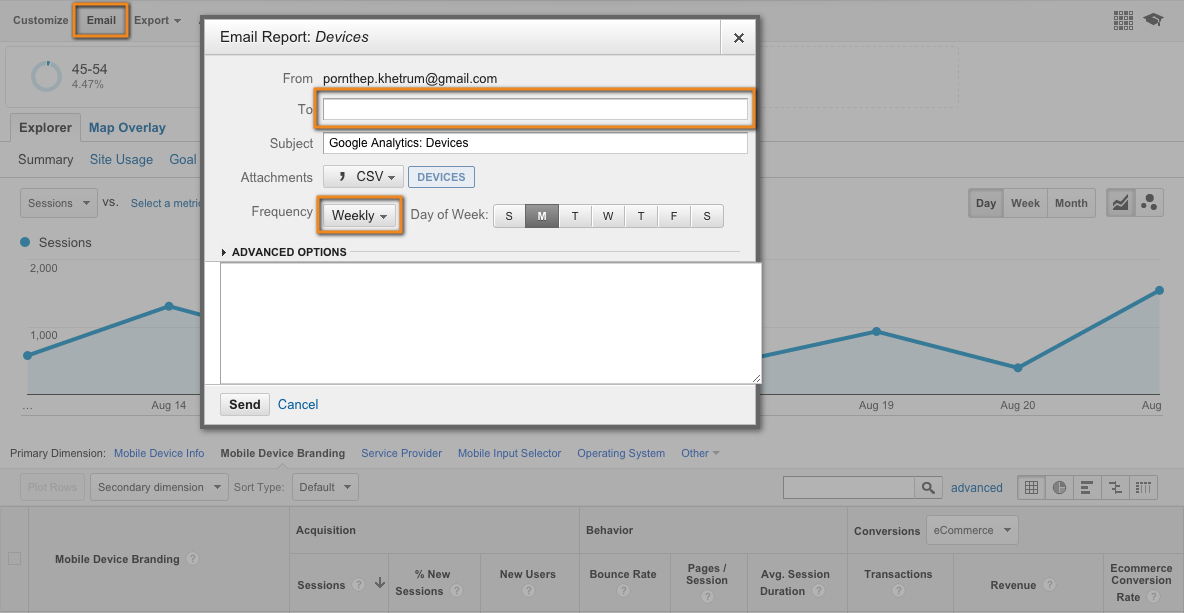
Task: Choose the data table view icon
Action: (1031, 488)
